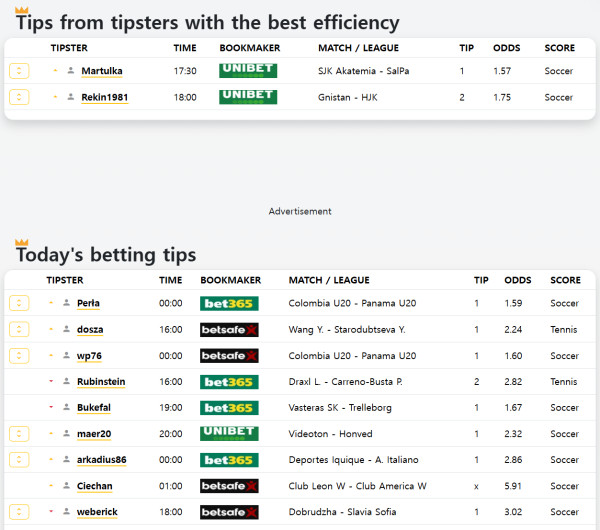600x530 pixels.
Task: Click the betsafe logo in Ciechan's row
Action: click(229, 486)
